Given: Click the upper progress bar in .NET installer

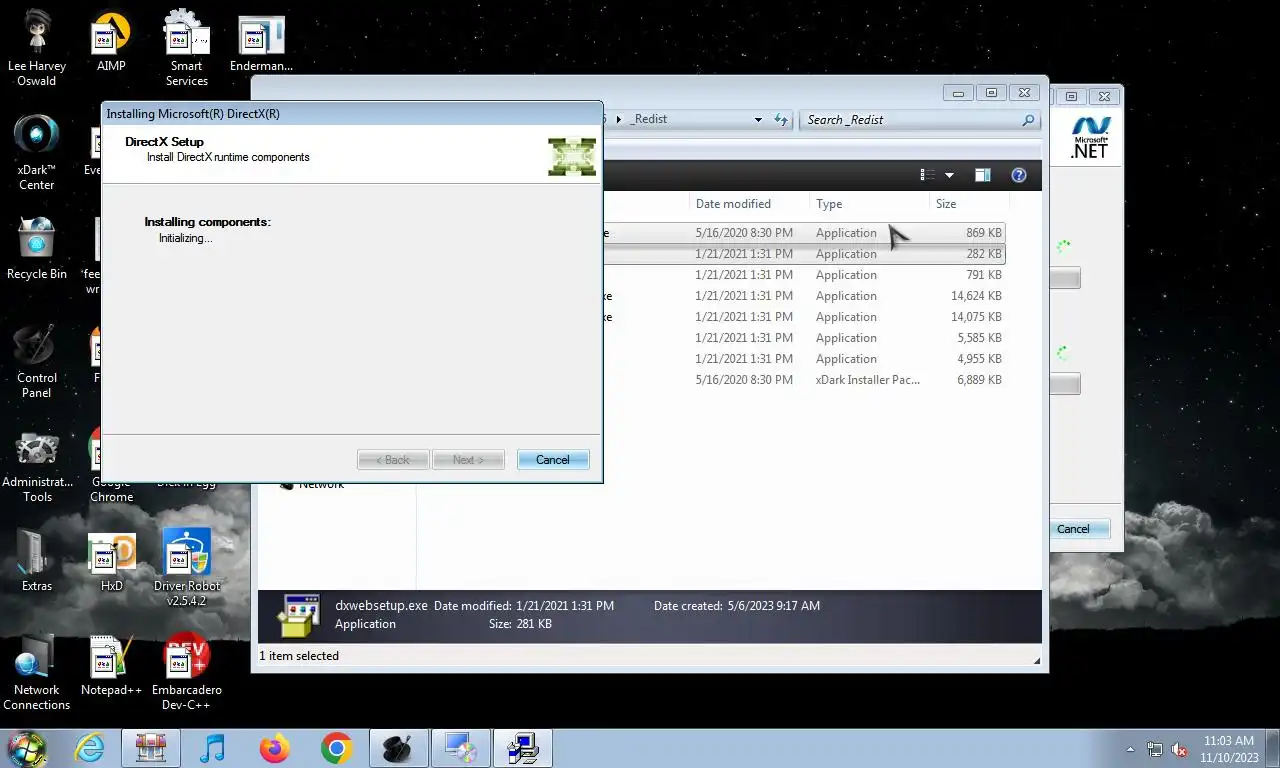Looking at the screenshot, I should tap(1064, 278).
